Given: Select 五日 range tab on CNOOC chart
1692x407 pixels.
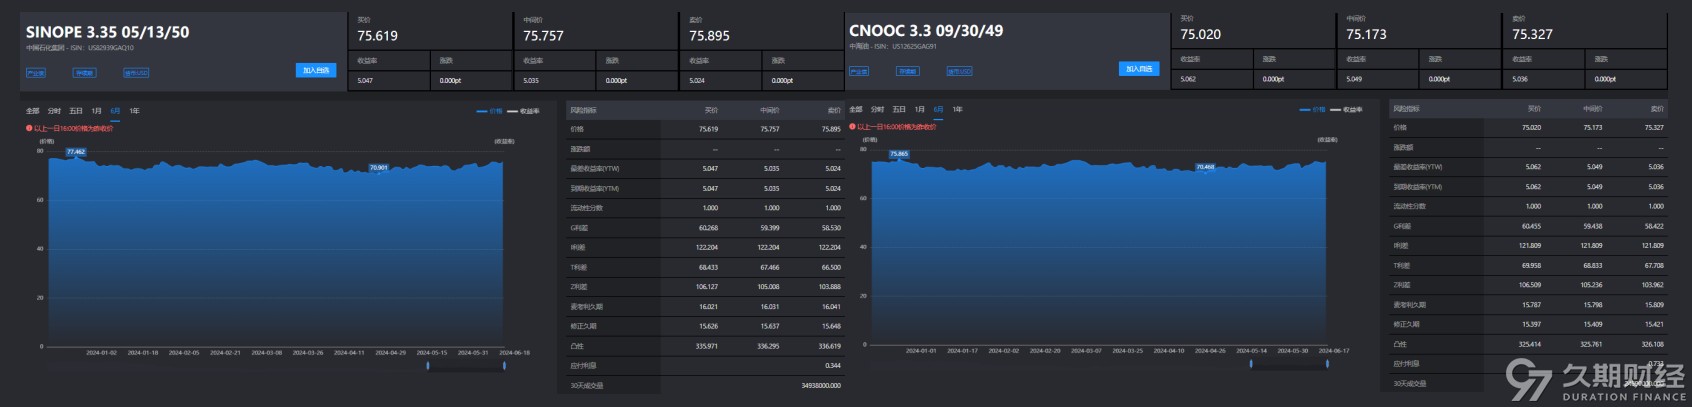Looking at the screenshot, I should click(899, 109).
